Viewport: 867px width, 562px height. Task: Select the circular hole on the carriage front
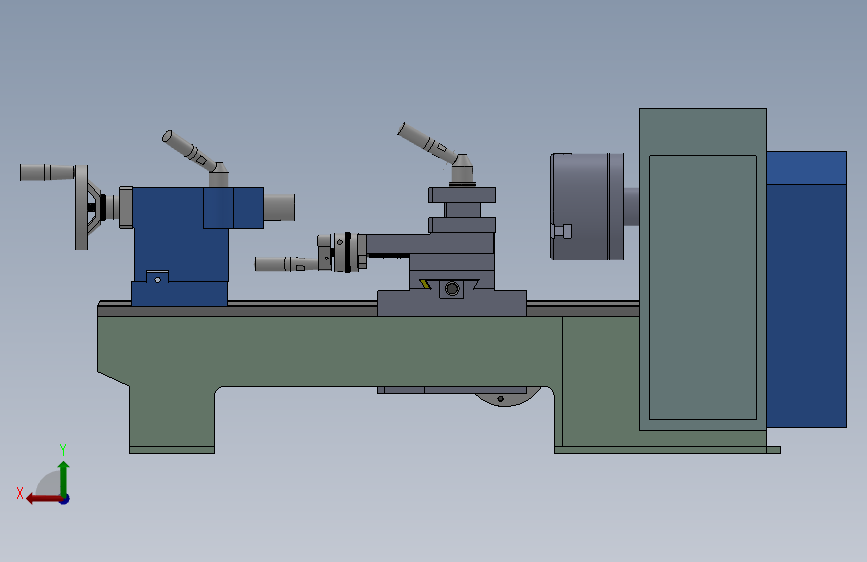(452, 289)
